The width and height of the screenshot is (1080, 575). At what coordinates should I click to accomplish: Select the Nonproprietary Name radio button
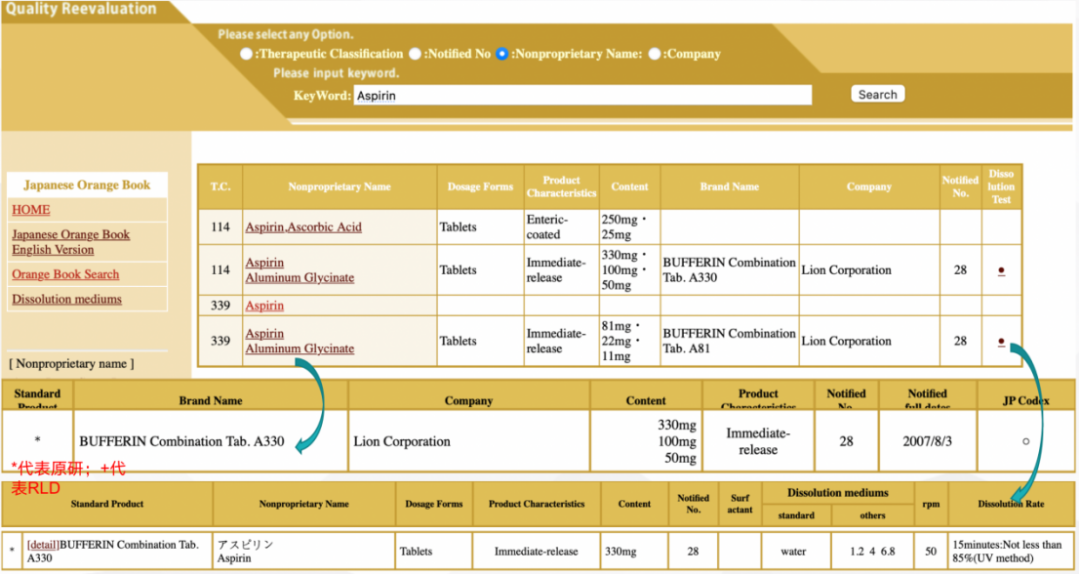click(x=502, y=54)
